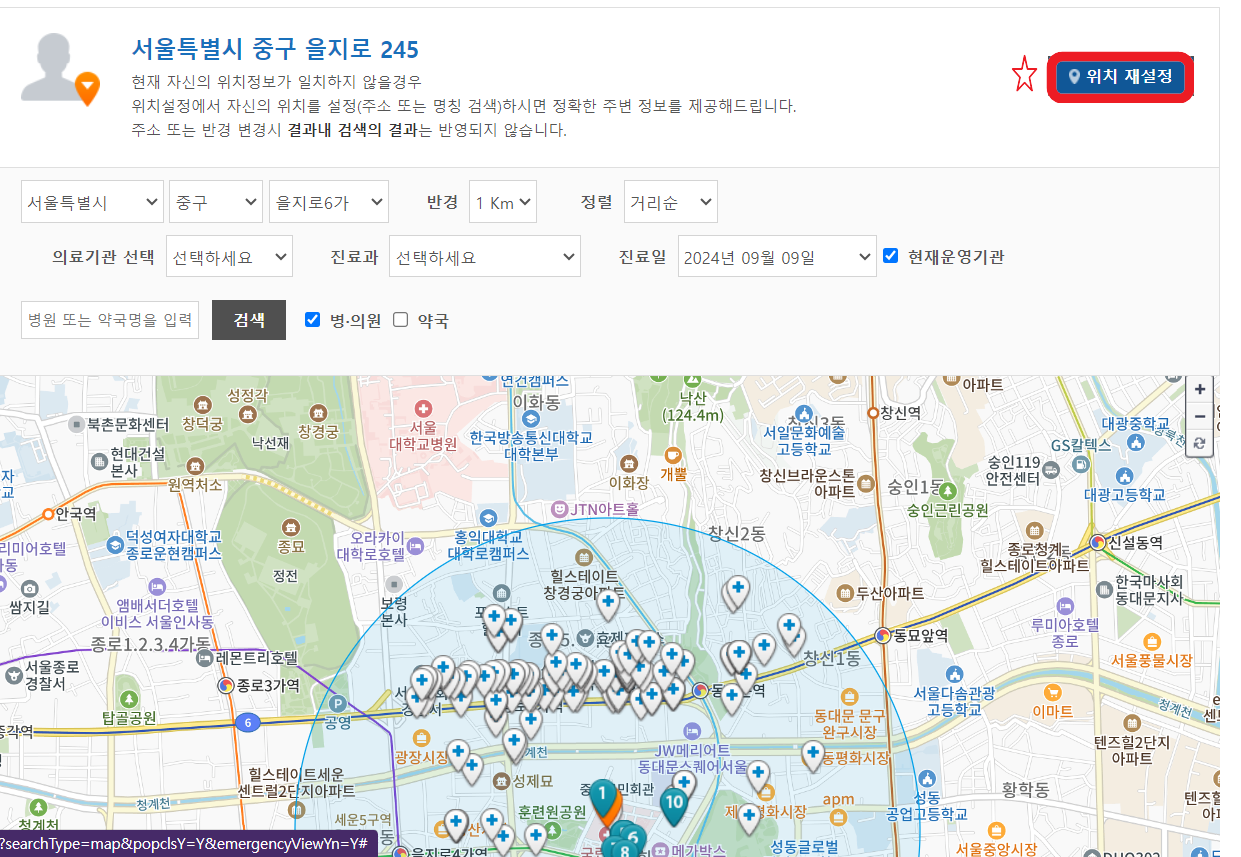Click the 공영 parking icon on map
Screen dimensions: 1241x857
337,703
